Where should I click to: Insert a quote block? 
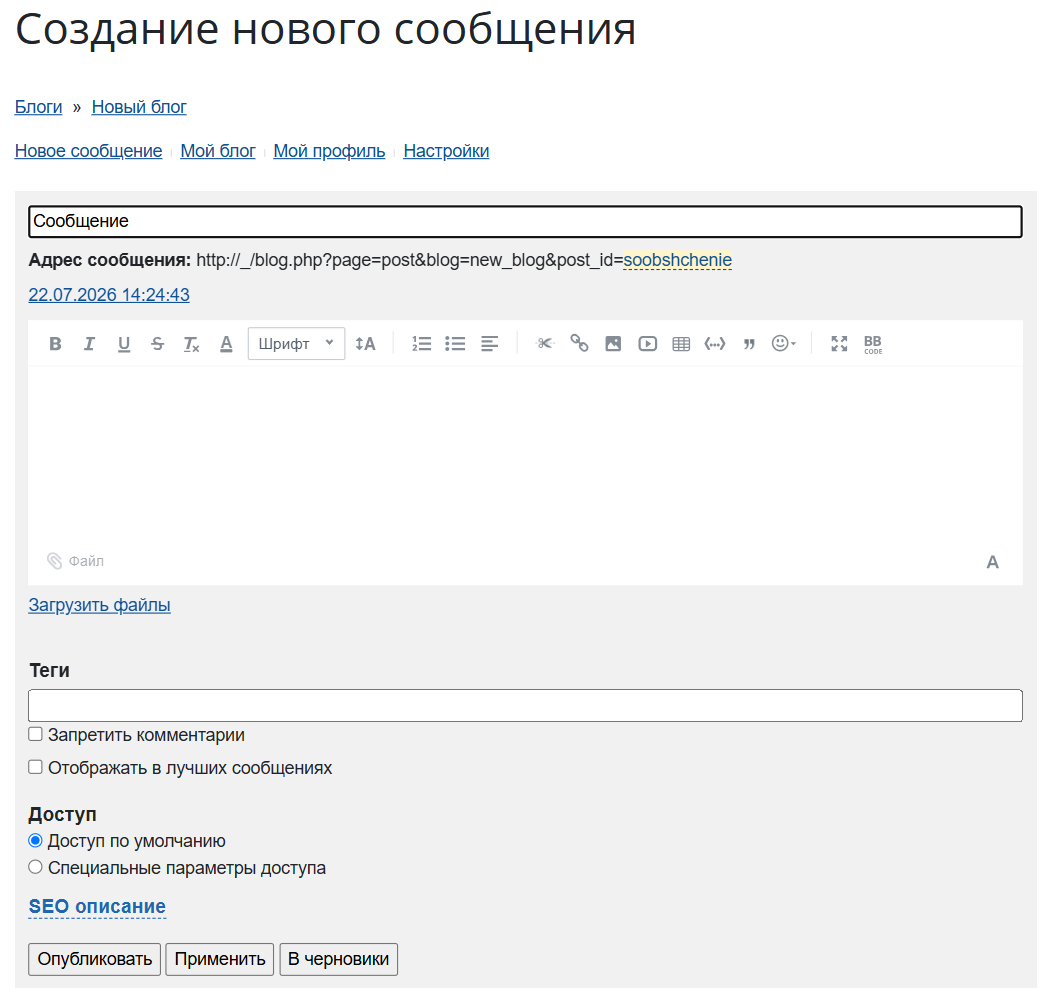[x=749, y=344]
